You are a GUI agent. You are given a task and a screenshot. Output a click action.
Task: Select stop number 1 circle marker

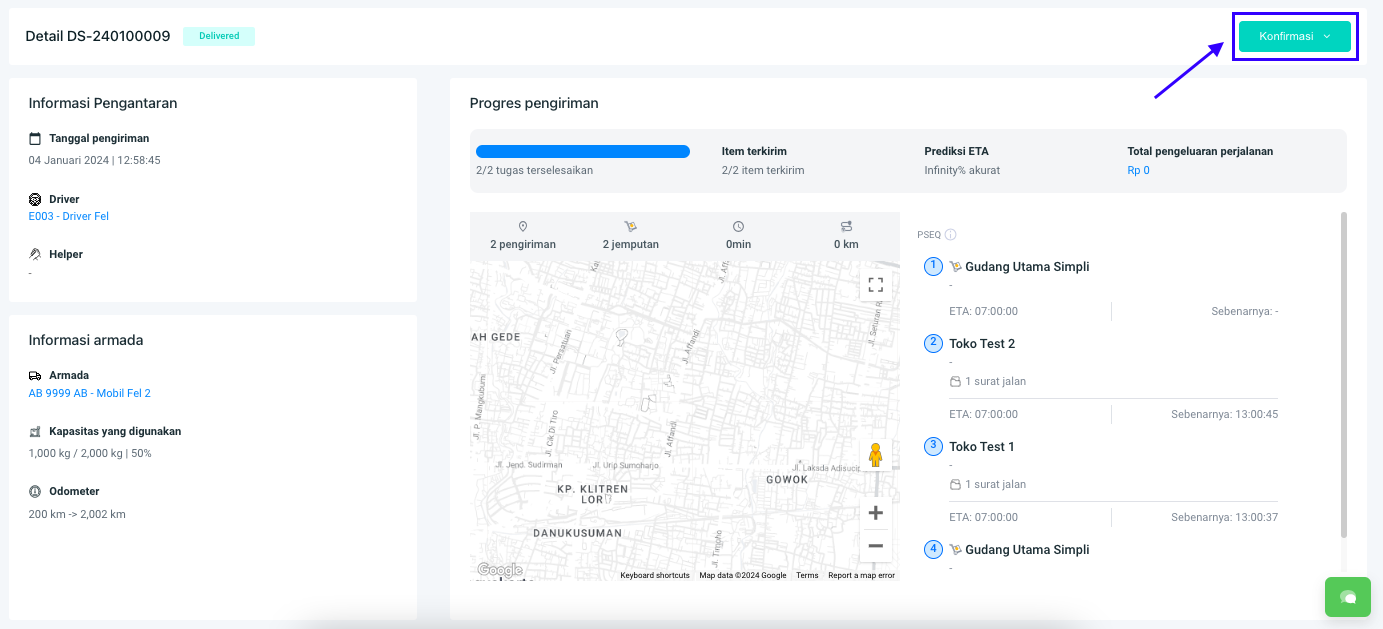(x=933, y=266)
